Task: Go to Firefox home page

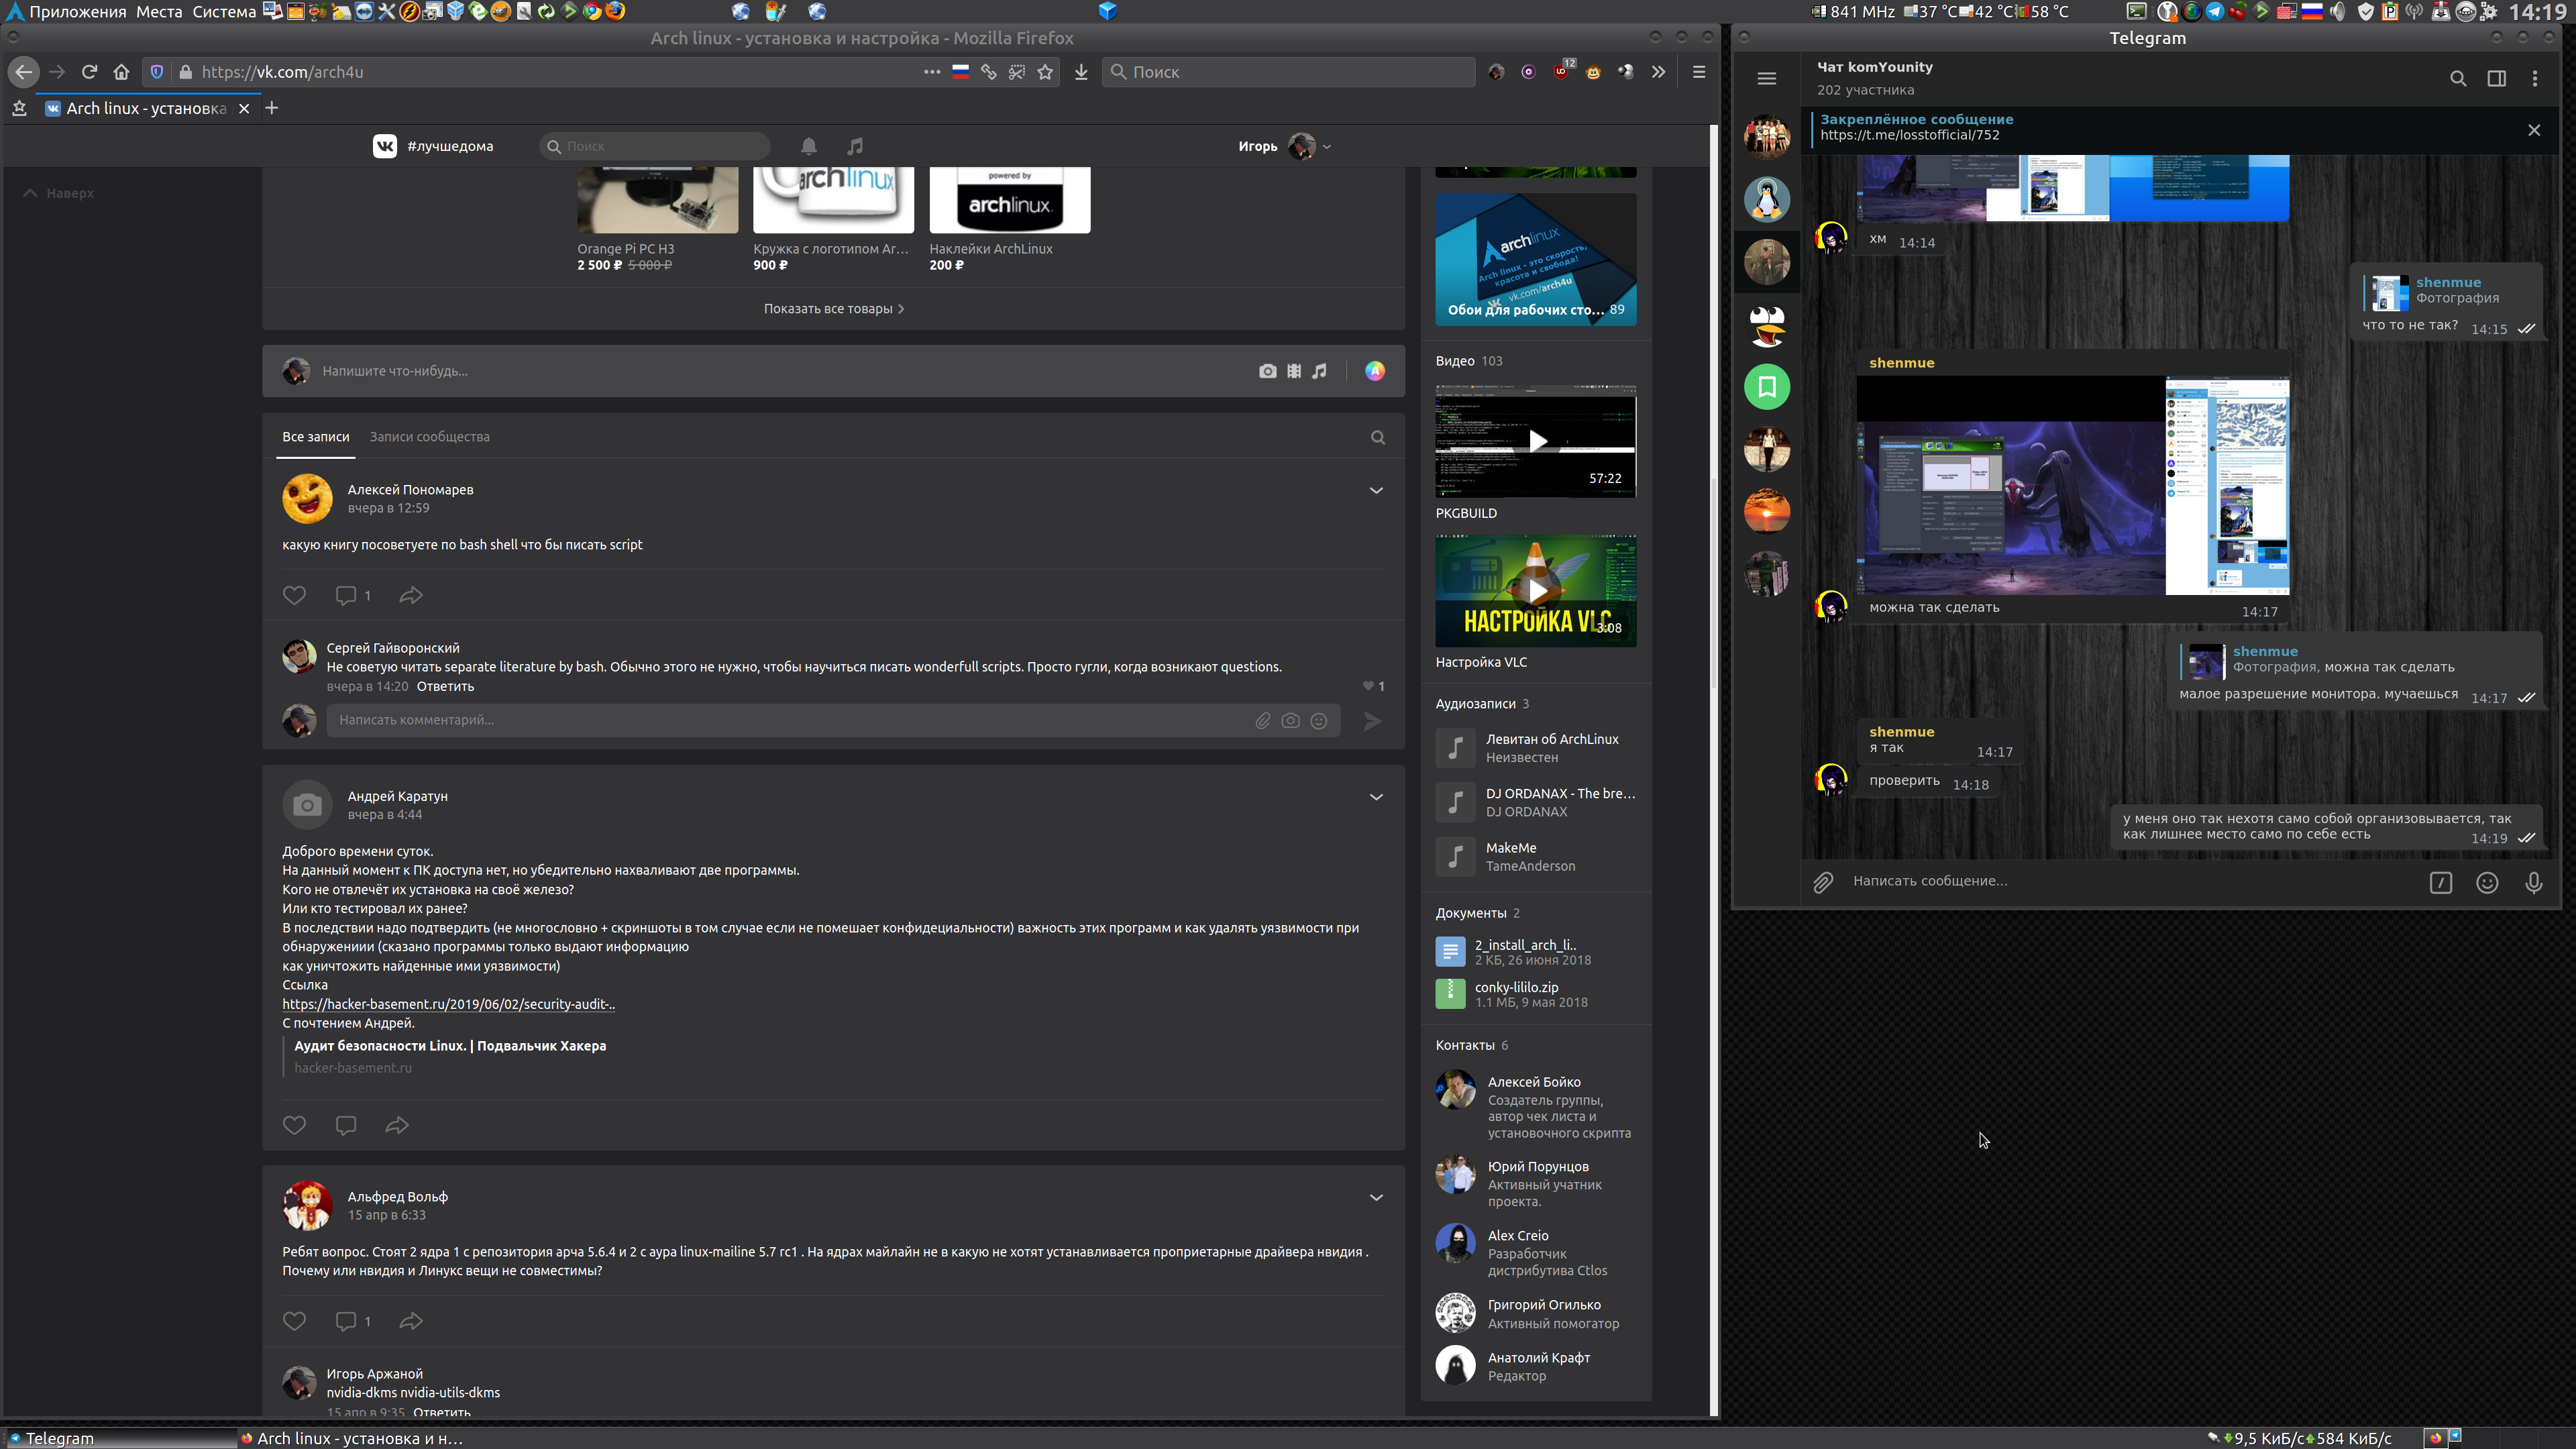Action: [121, 72]
